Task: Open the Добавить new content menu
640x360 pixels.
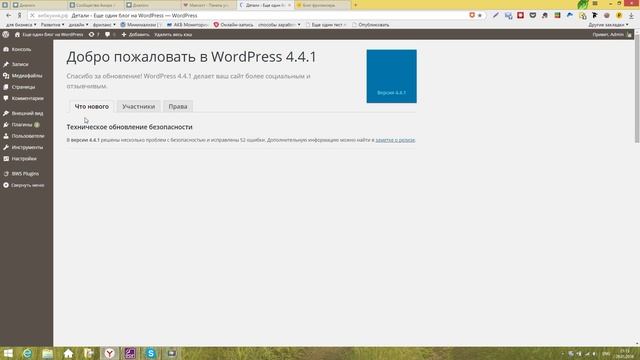Action: click(136, 35)
